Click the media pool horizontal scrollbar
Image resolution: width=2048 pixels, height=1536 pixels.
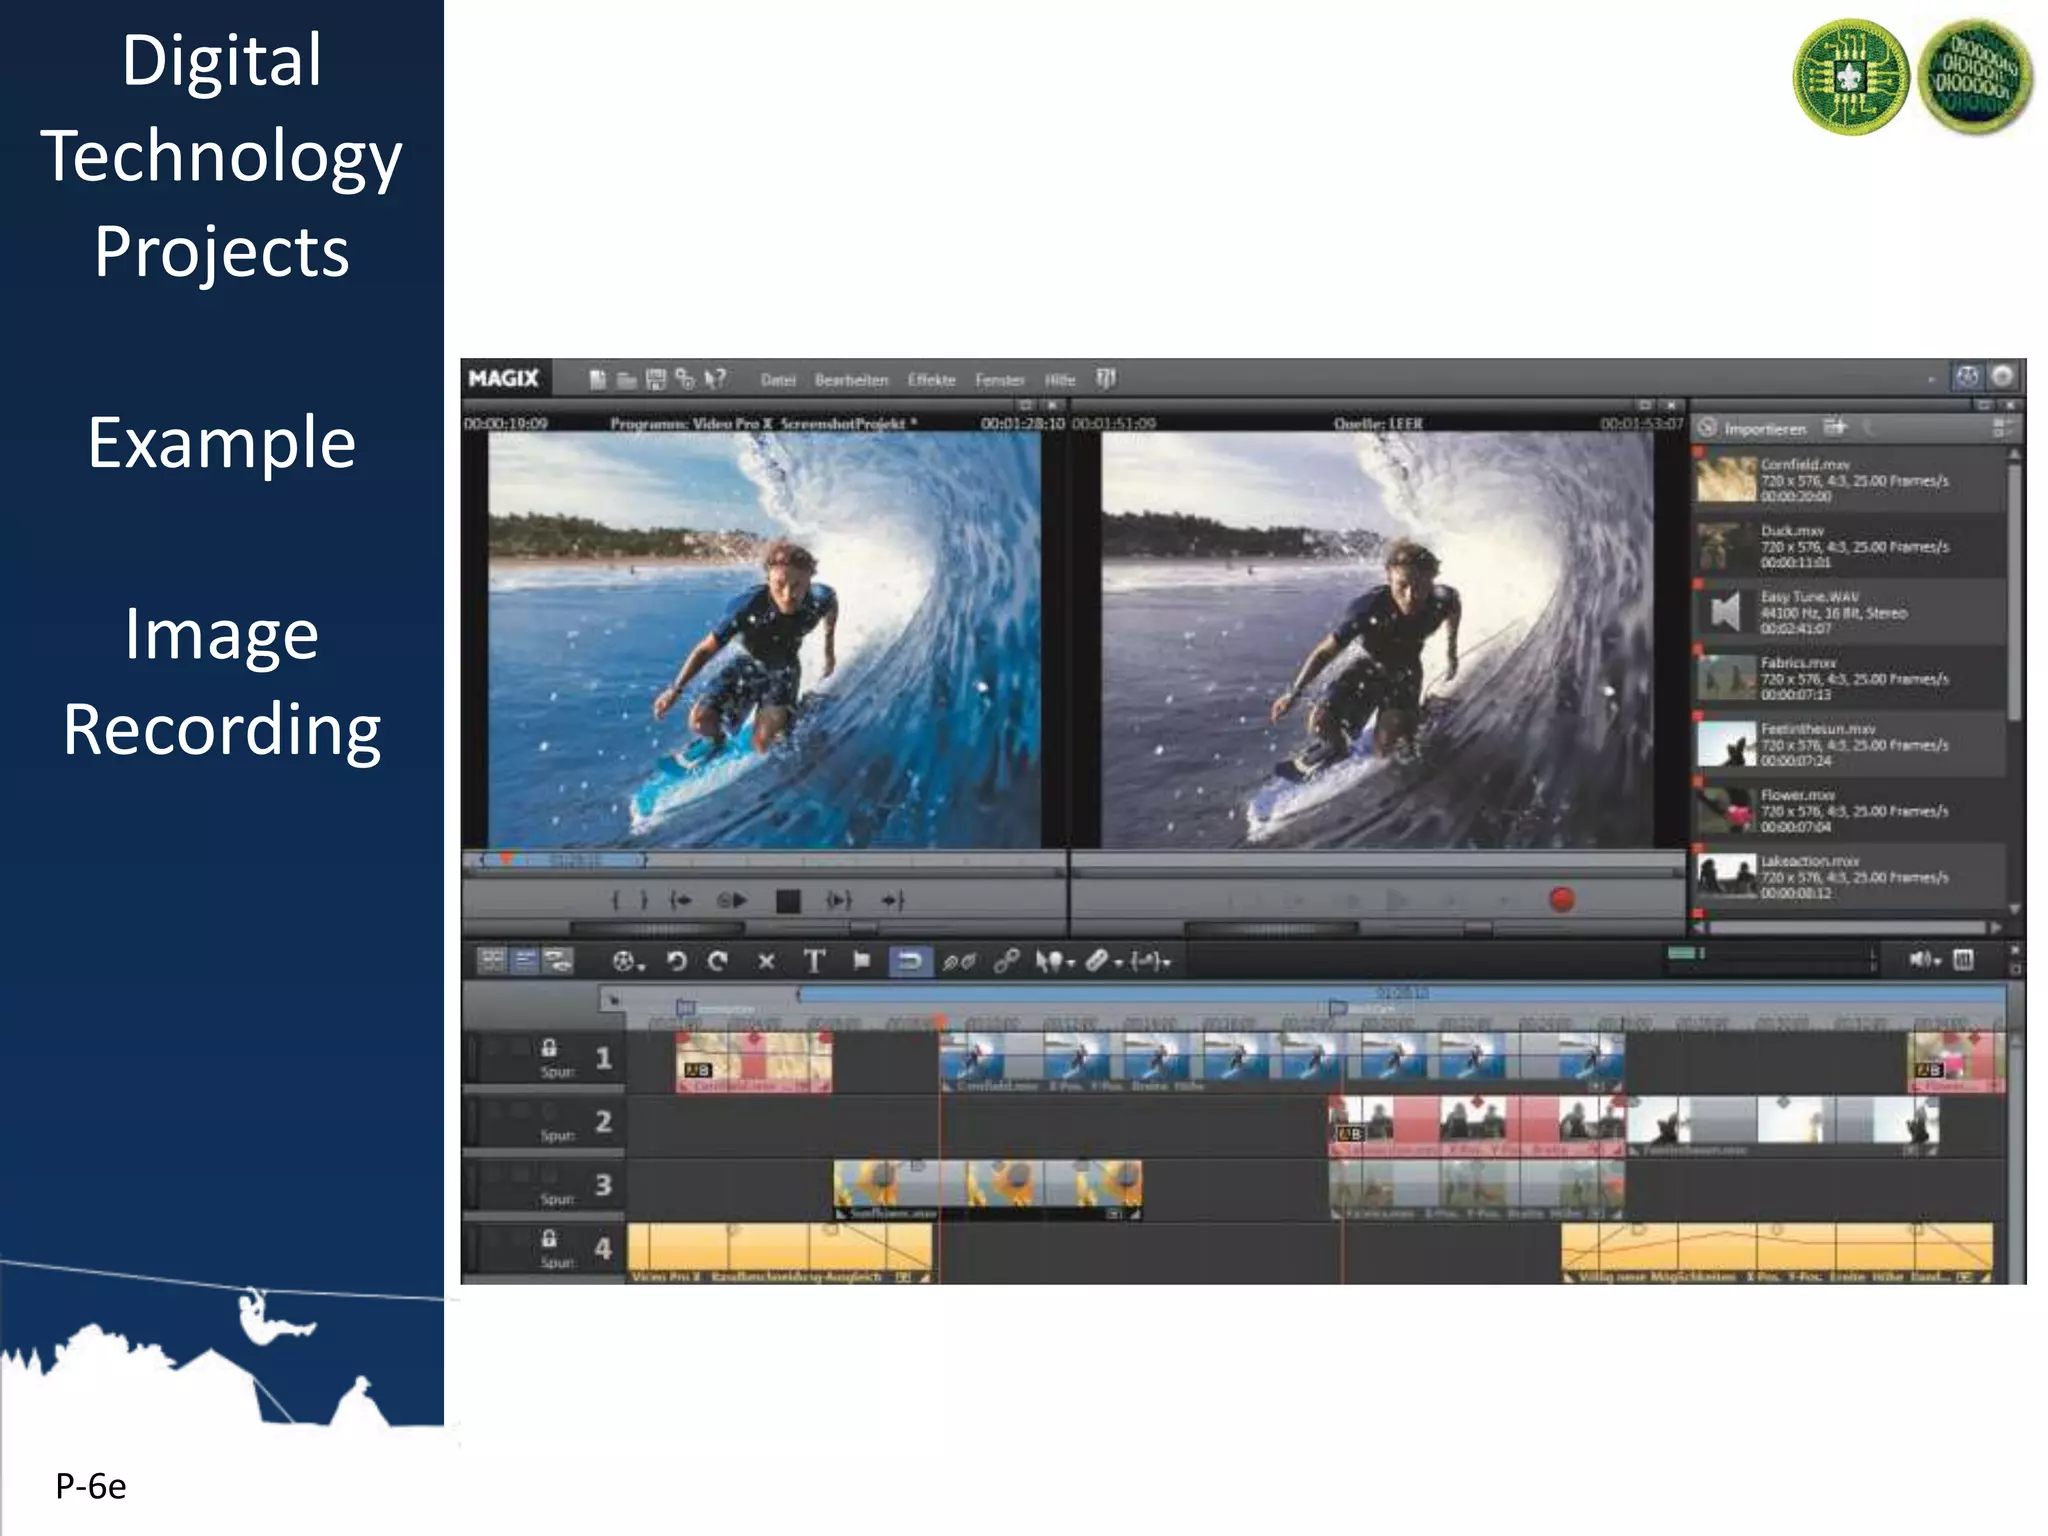point(1848,928)
